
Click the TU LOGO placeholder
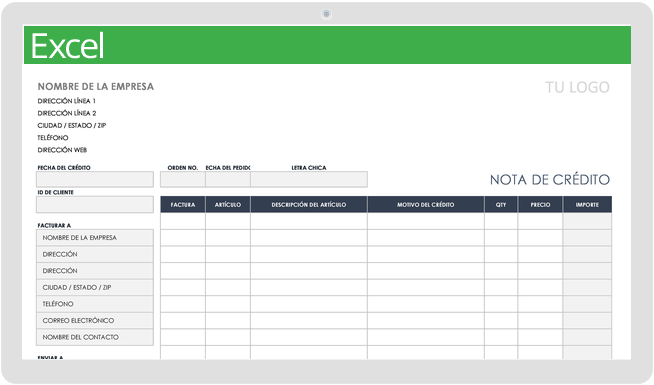(577, 87)
